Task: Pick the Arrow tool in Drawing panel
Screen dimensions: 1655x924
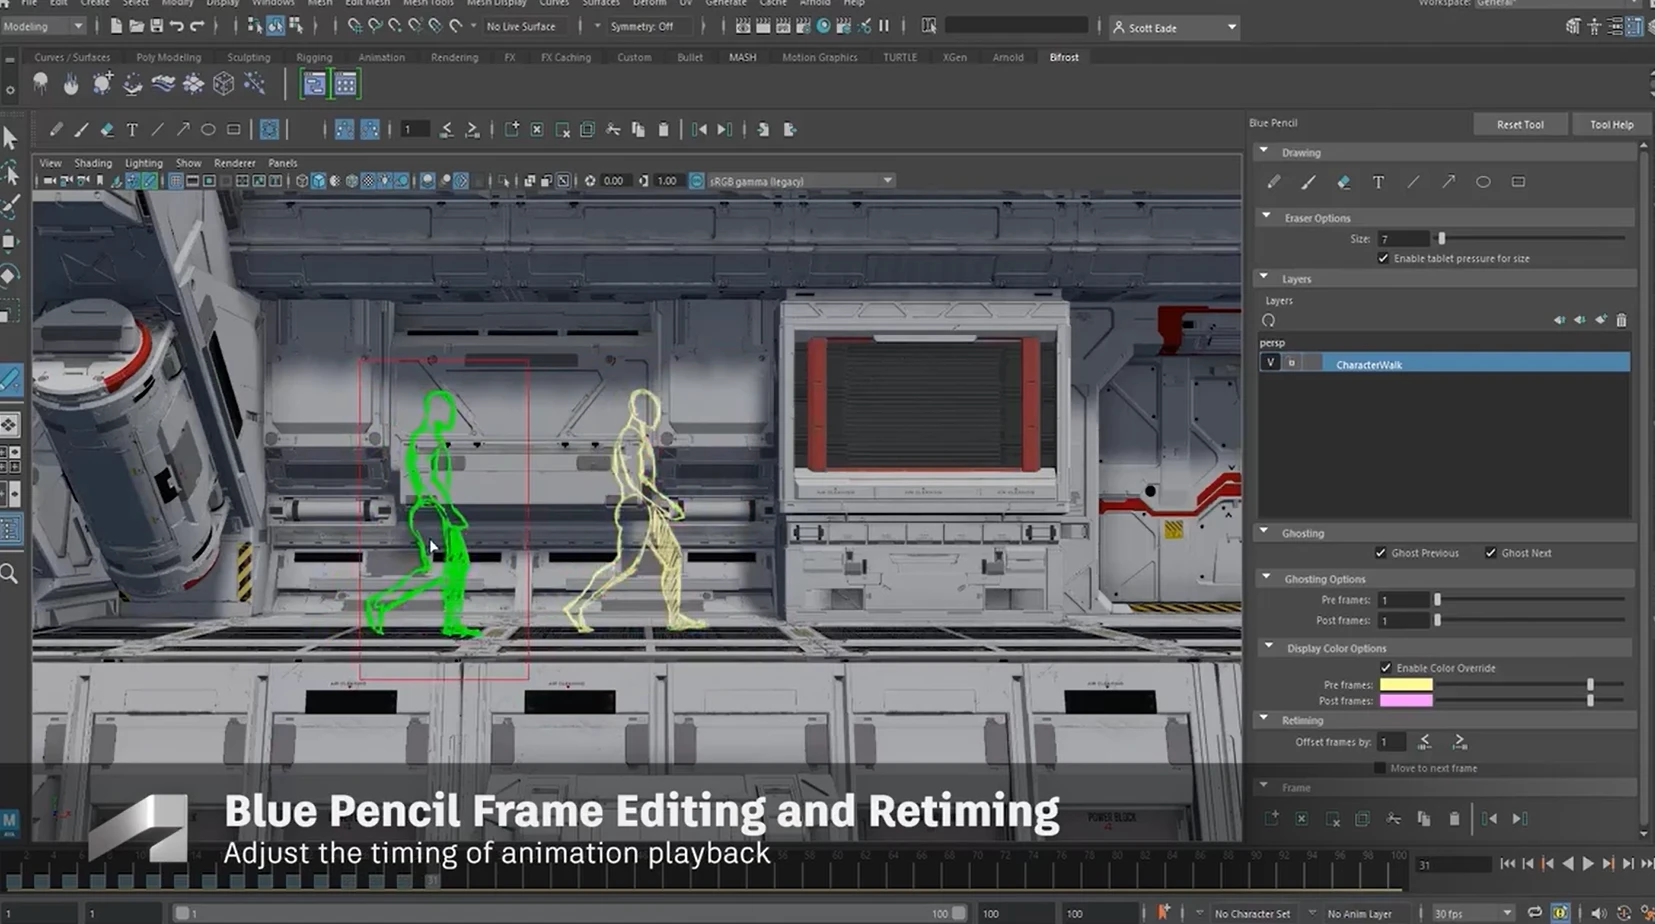Action: click(x=1448, y=182)
